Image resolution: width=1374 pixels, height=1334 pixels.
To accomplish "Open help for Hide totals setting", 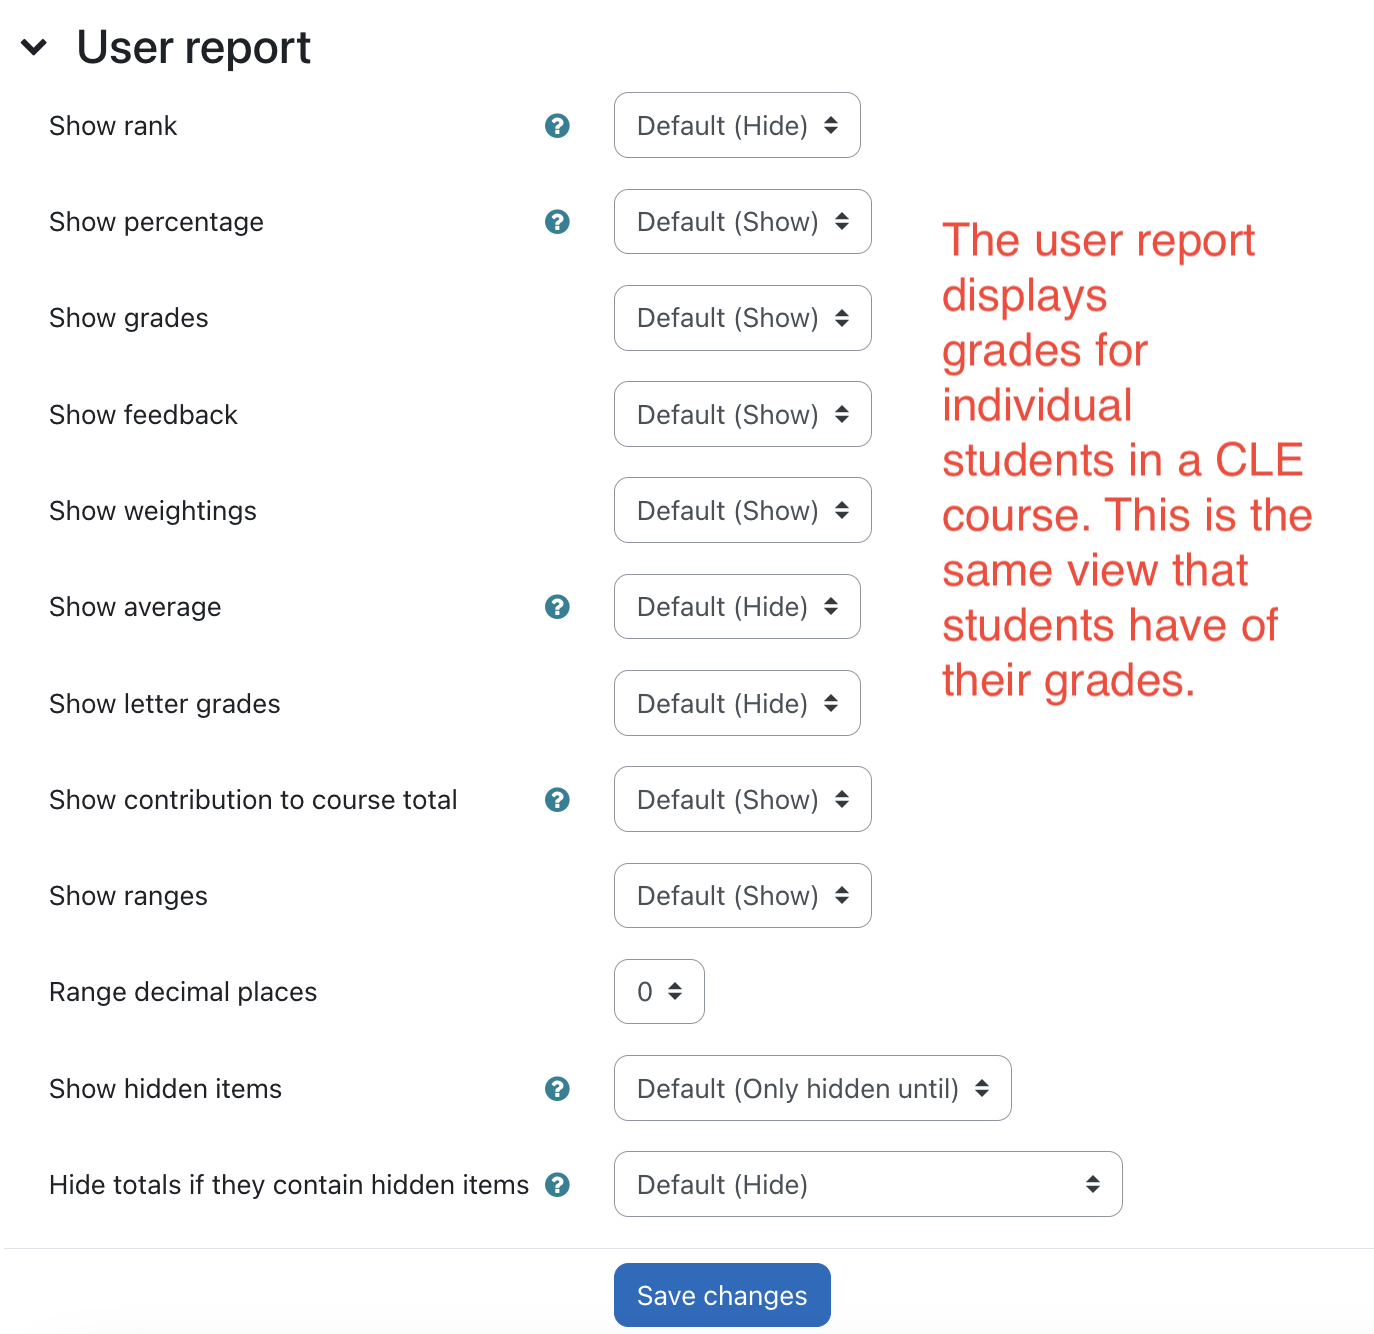I will tap(557, 1185).
